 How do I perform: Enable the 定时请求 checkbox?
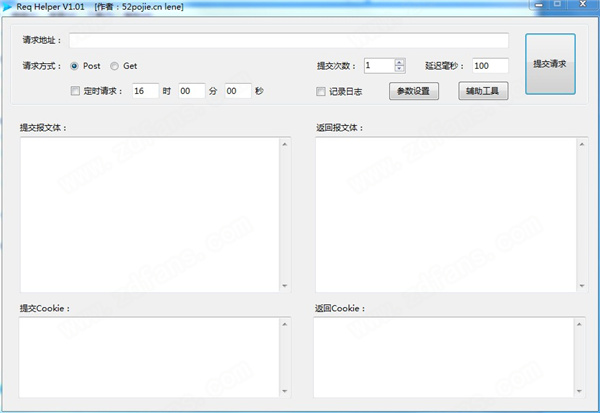coord(75,91)
